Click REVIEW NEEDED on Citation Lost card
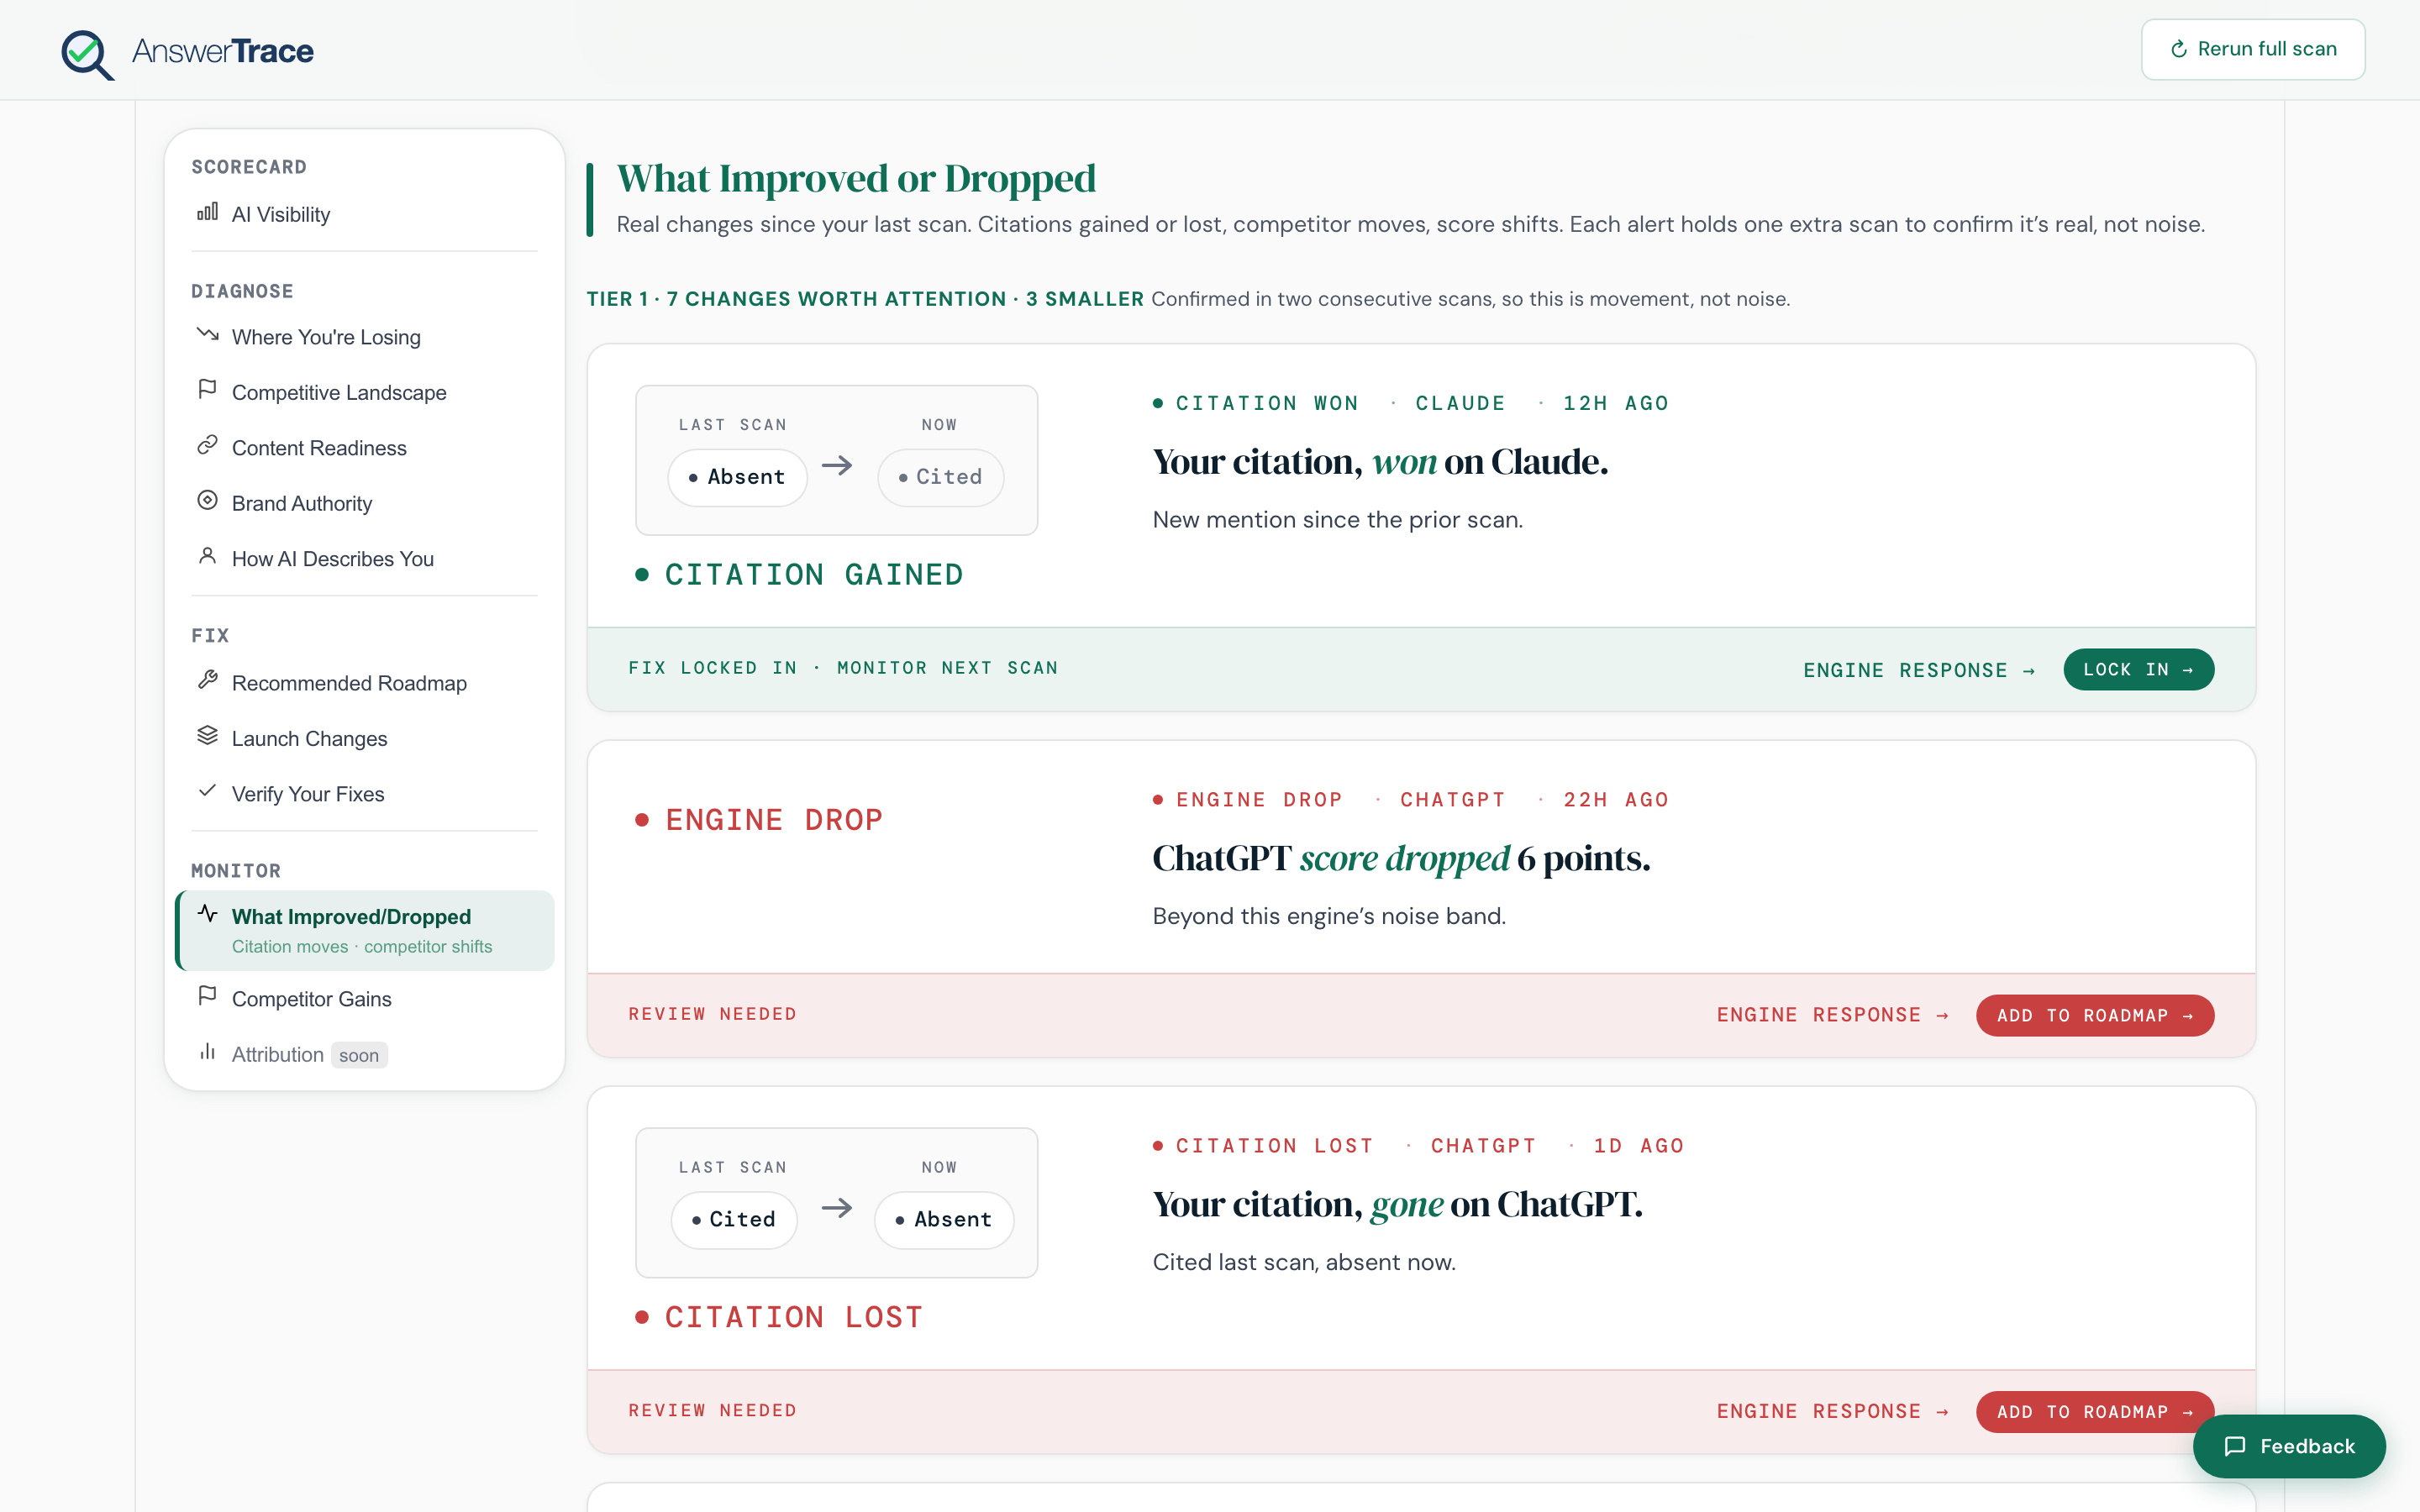 (x=712, y=1410)
